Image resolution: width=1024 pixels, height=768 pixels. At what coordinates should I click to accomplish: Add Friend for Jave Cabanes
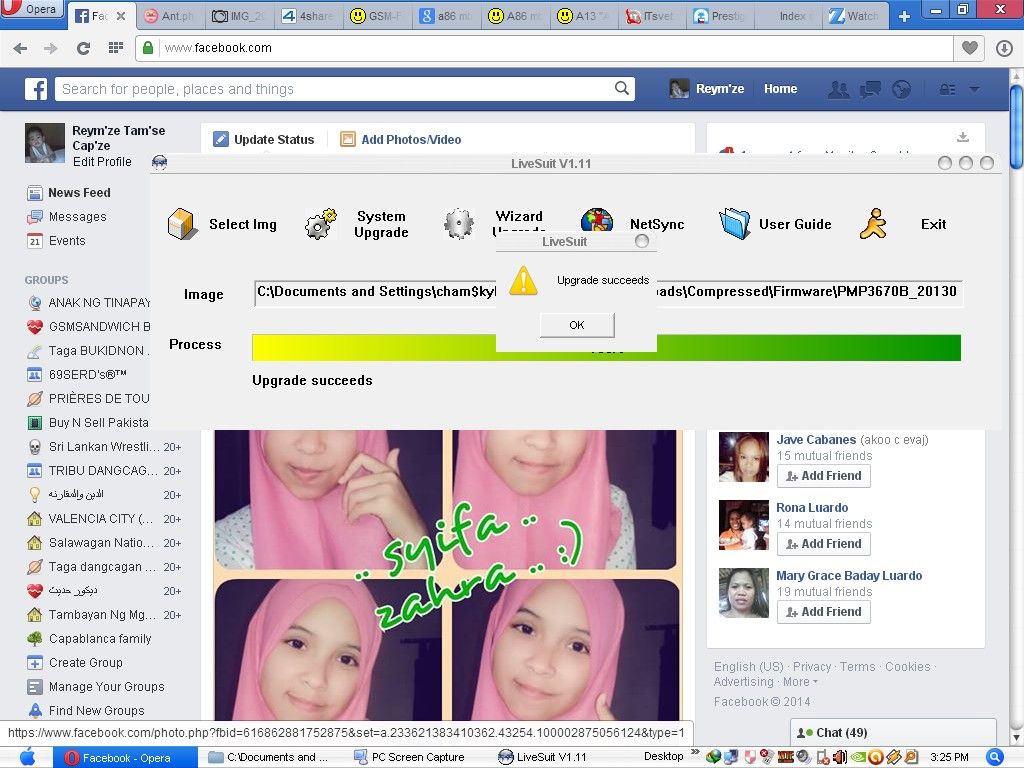tap(824, 475)
